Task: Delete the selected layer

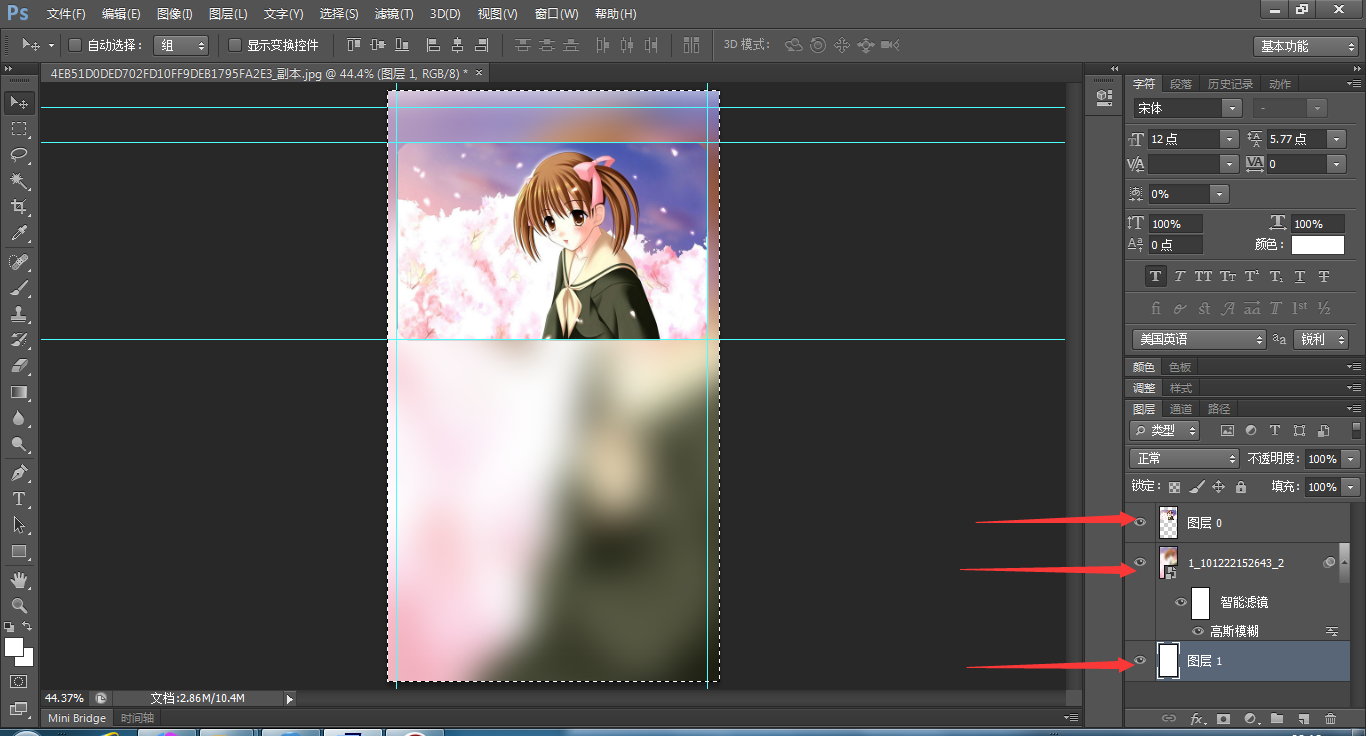Action: [1330, 718]
